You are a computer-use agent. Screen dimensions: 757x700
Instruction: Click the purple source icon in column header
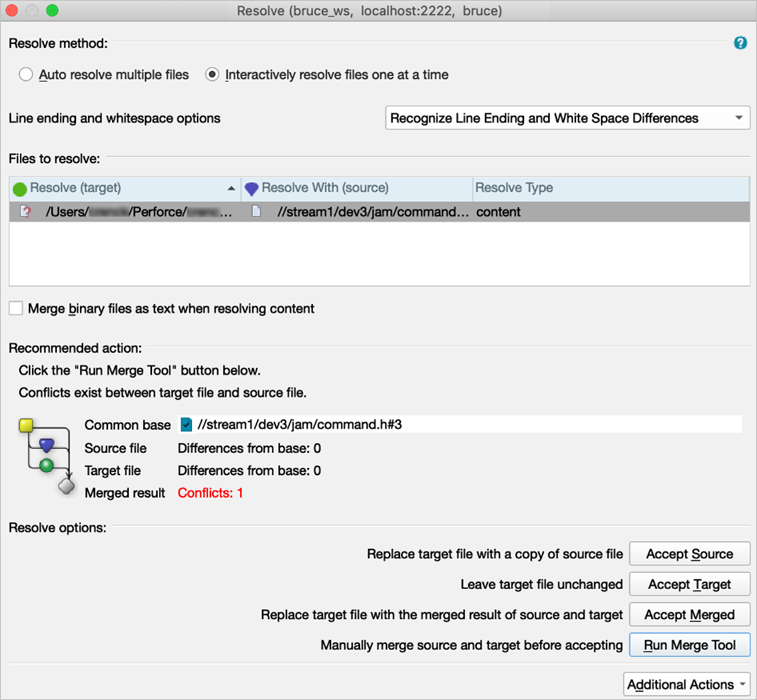(251, 188)
